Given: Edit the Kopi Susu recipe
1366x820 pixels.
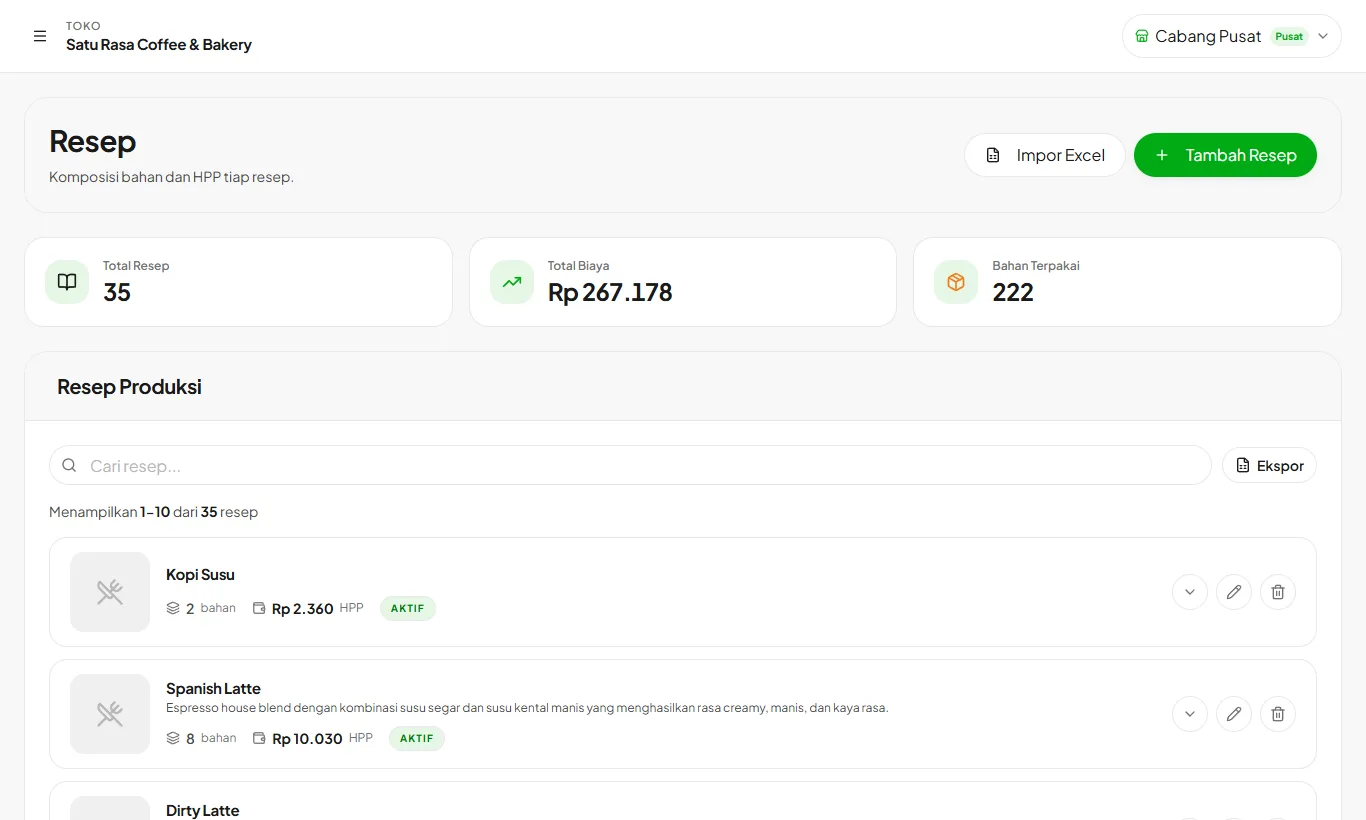Looking at the screenshot, I should click(1234, 592).
